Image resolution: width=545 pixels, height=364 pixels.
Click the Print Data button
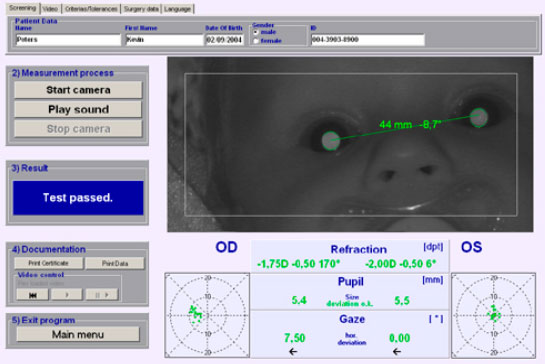(x=115, y=263)
